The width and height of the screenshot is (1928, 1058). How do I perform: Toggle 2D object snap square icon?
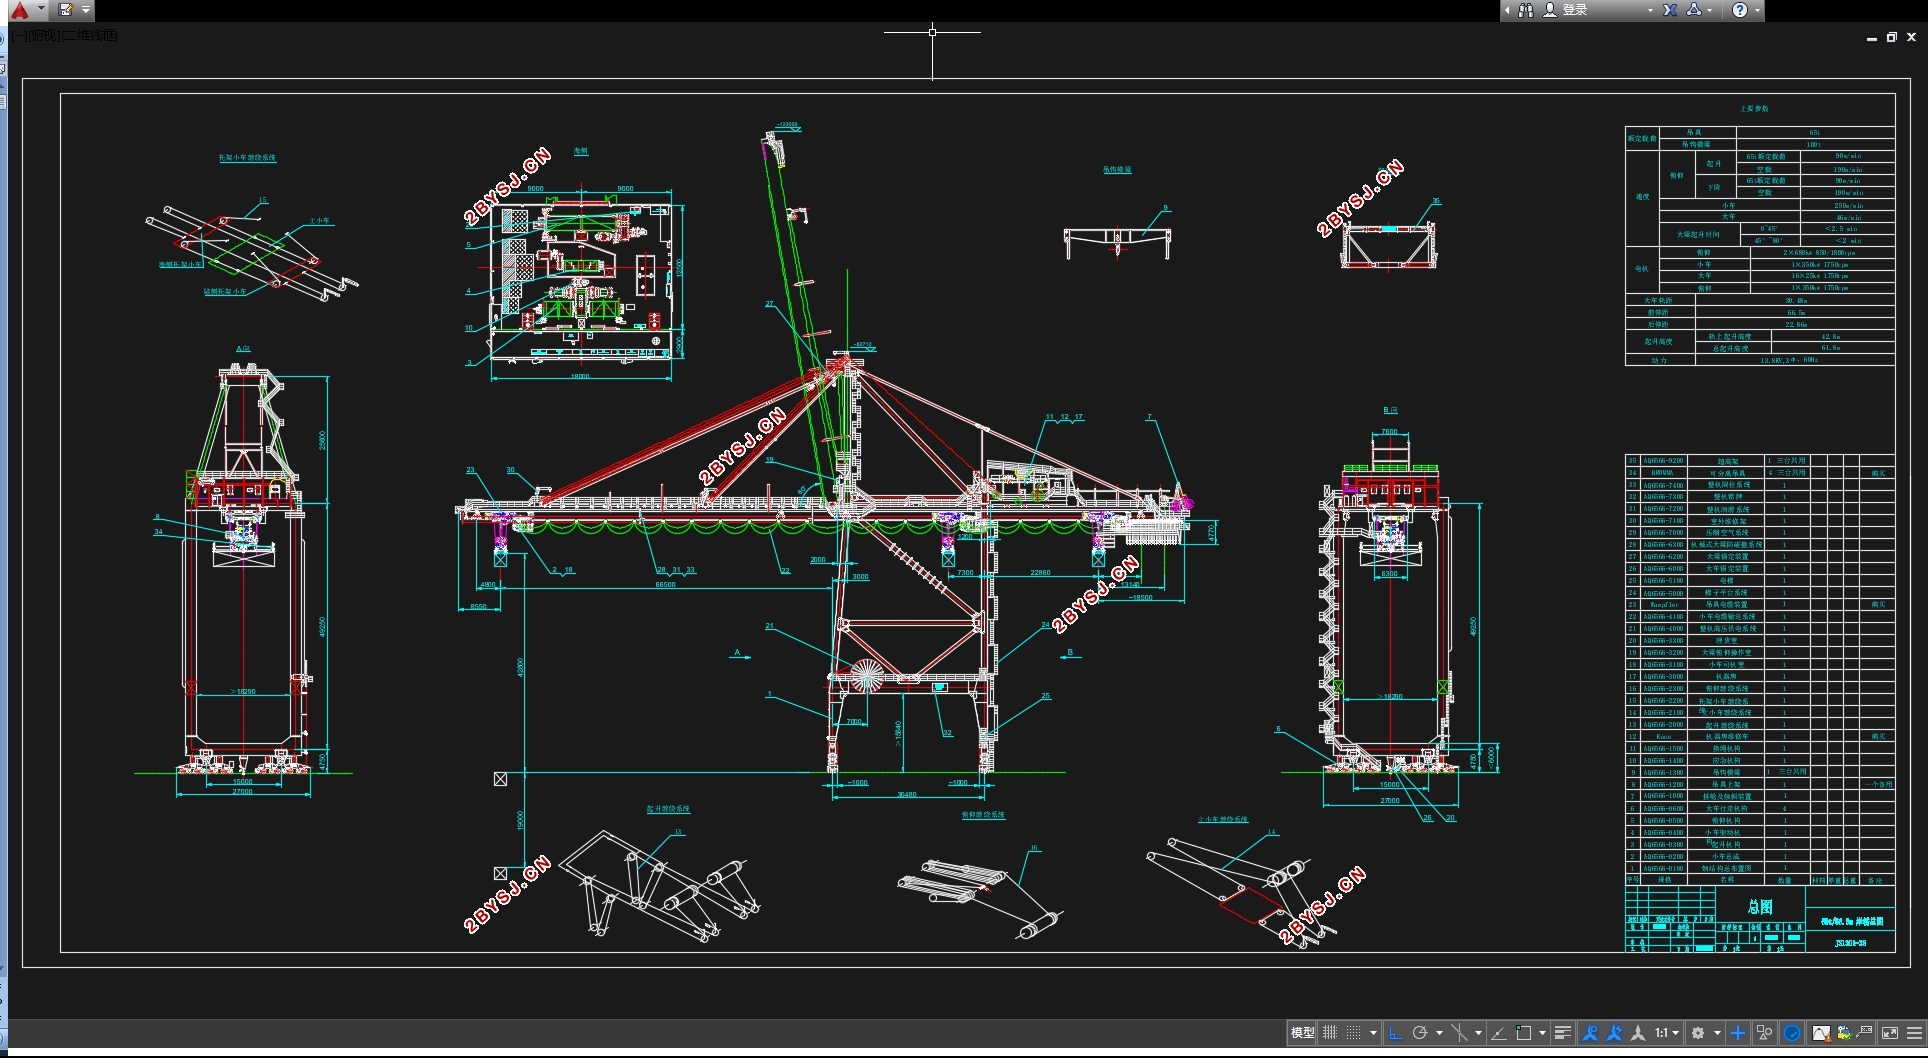1523,1033
